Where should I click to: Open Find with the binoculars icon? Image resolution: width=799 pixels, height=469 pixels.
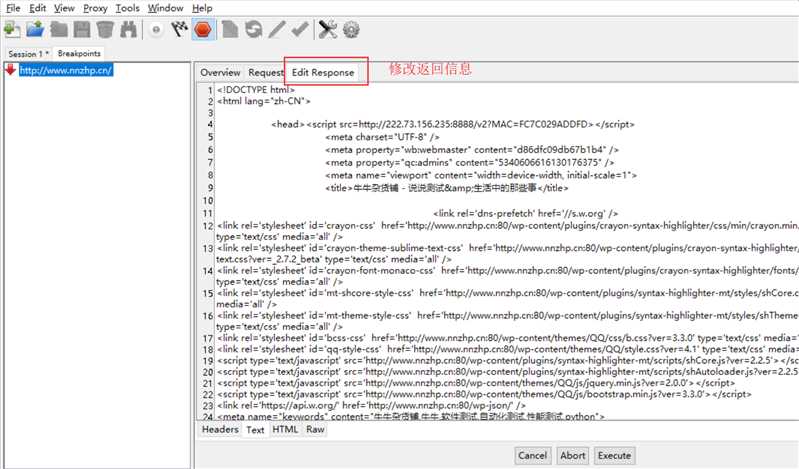coord(128,30)
